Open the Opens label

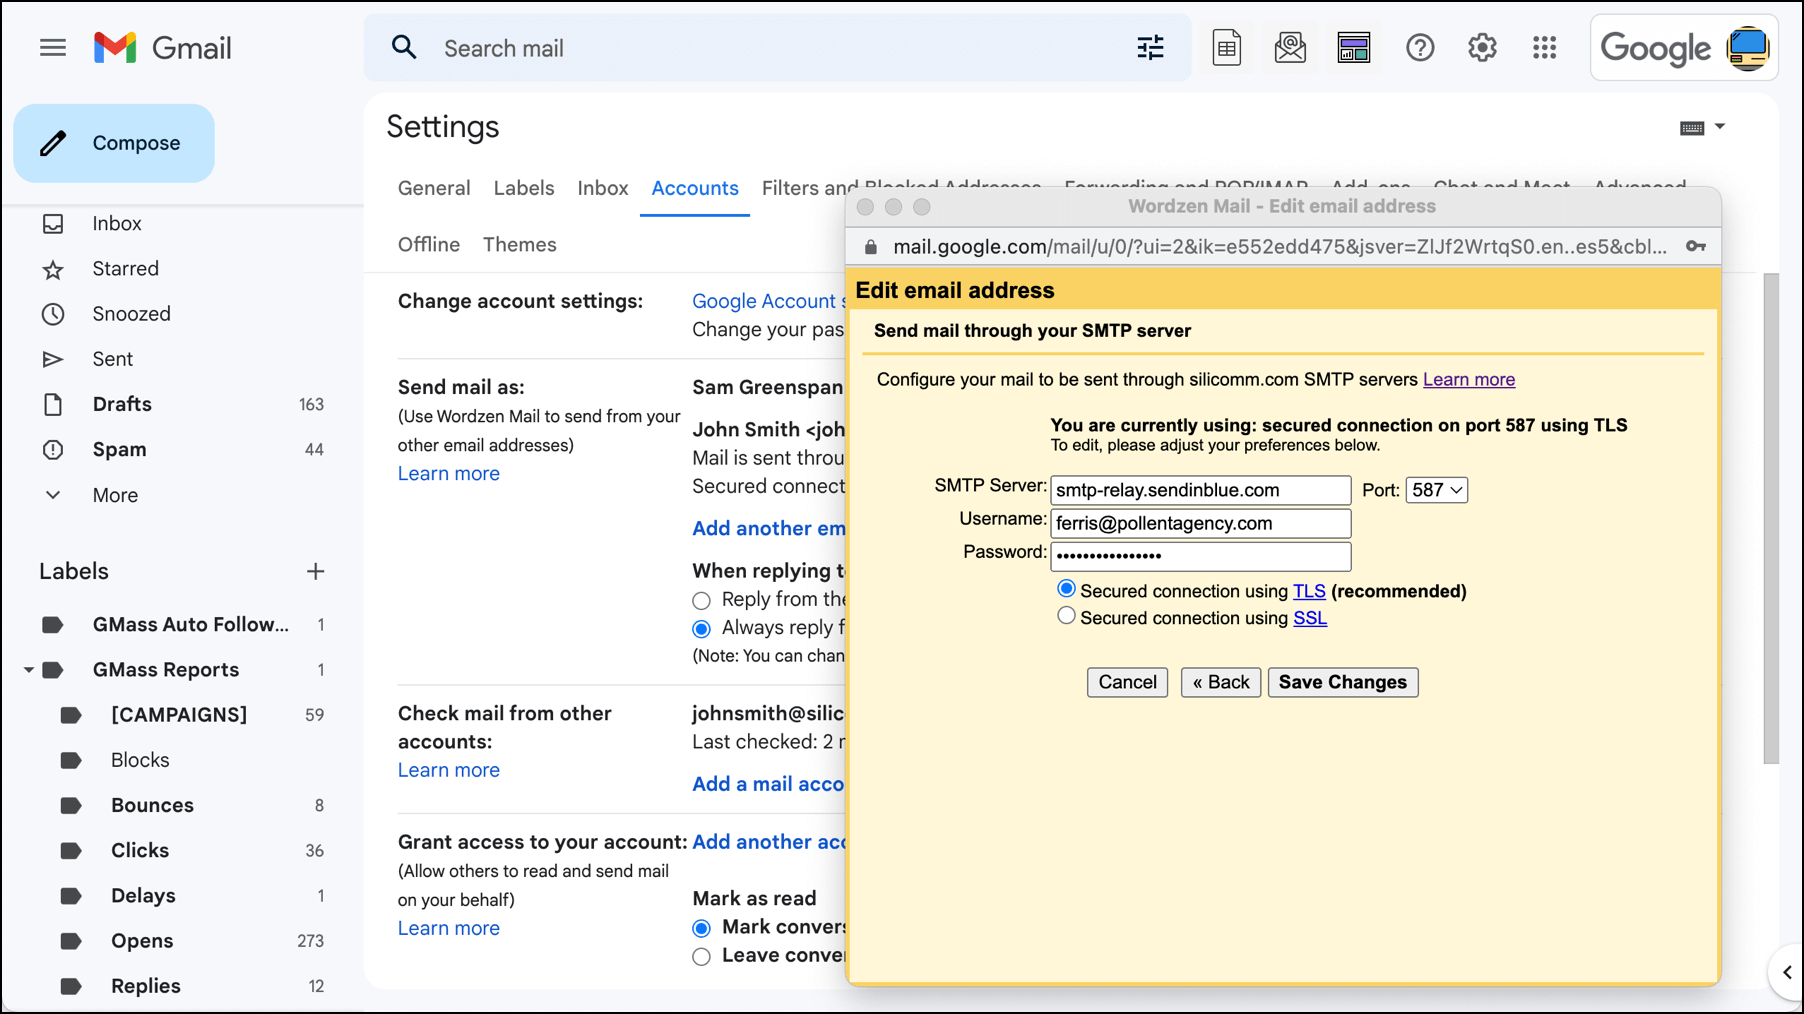click(x=142, y=941)
